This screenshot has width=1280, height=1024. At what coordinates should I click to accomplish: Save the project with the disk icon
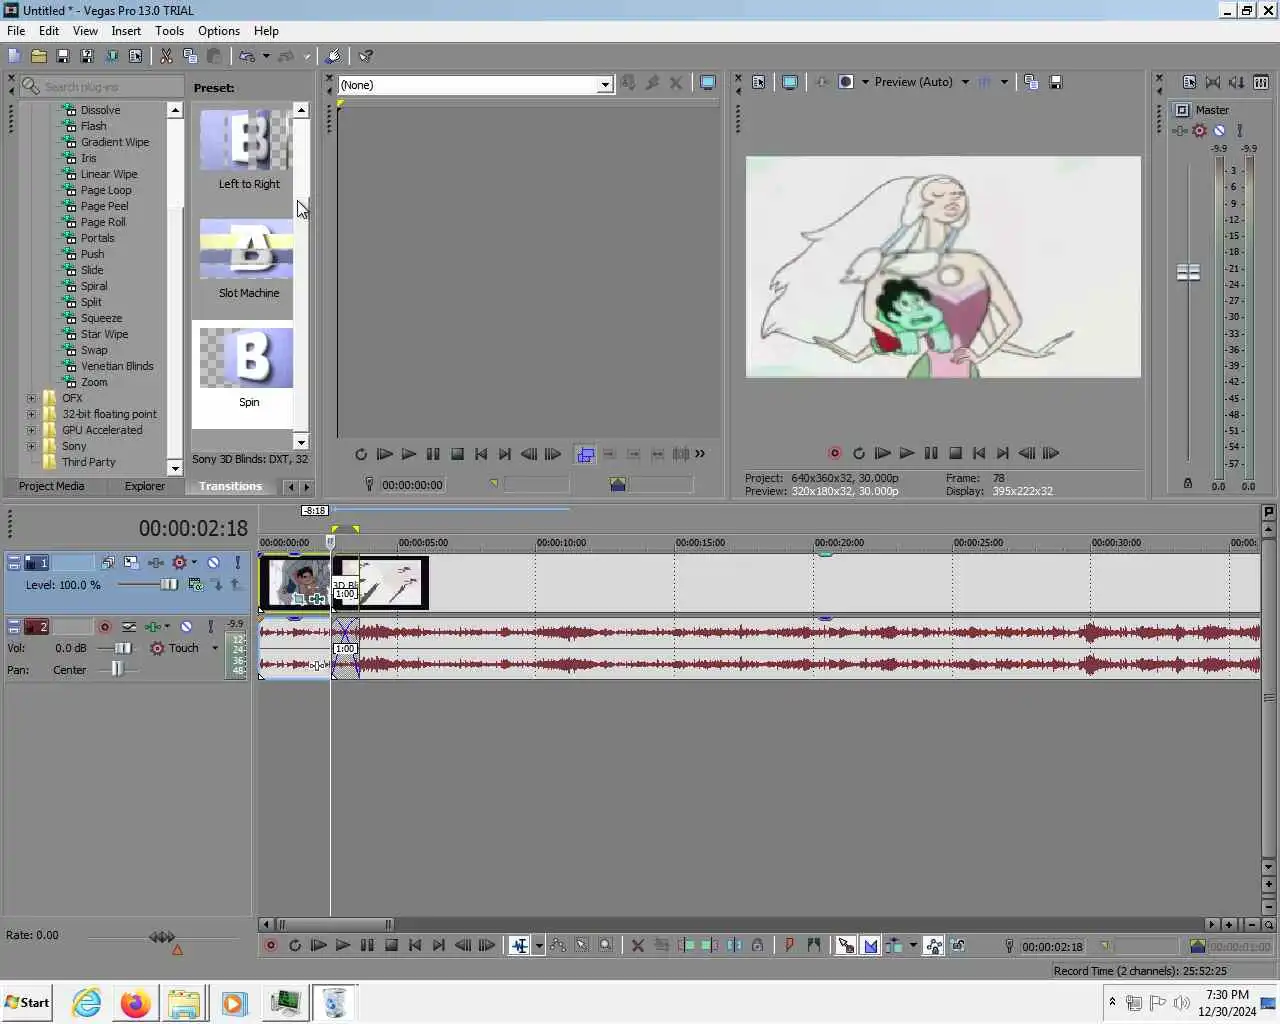62,56
